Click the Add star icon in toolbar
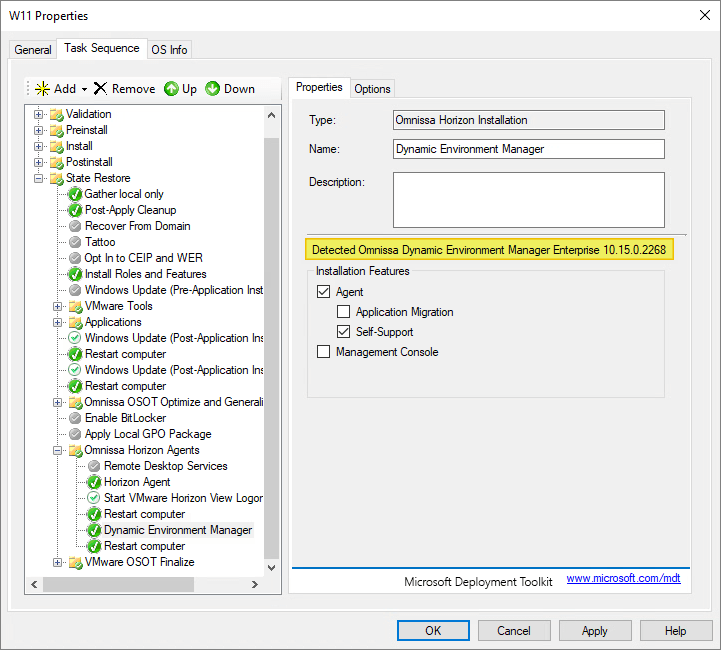 42,89
